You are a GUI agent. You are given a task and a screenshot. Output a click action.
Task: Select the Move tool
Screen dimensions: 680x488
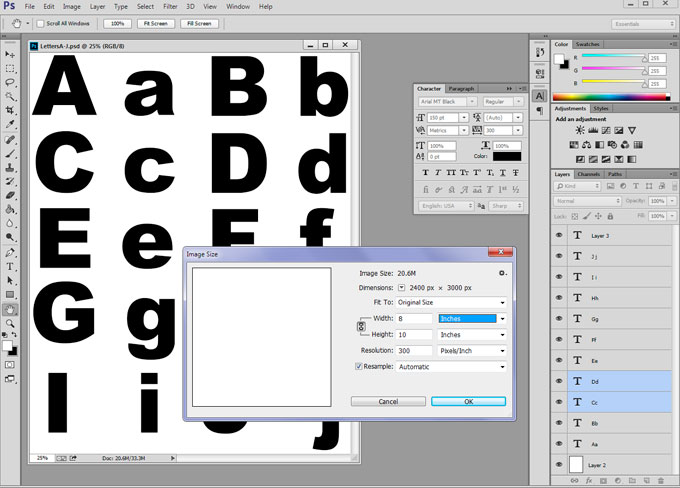[10, 54]
